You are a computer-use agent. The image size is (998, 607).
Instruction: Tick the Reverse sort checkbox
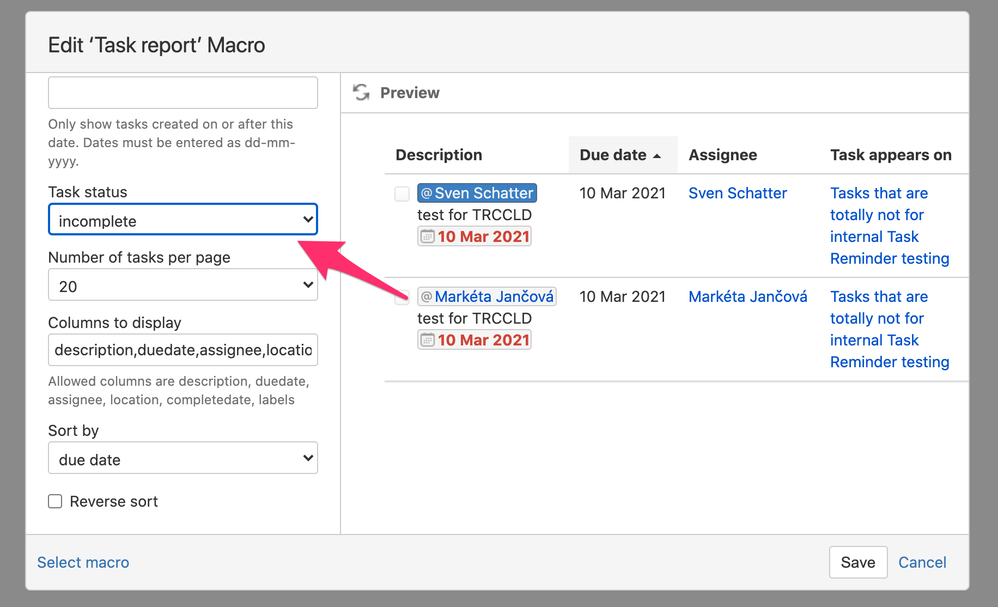(x=55, y=501)
